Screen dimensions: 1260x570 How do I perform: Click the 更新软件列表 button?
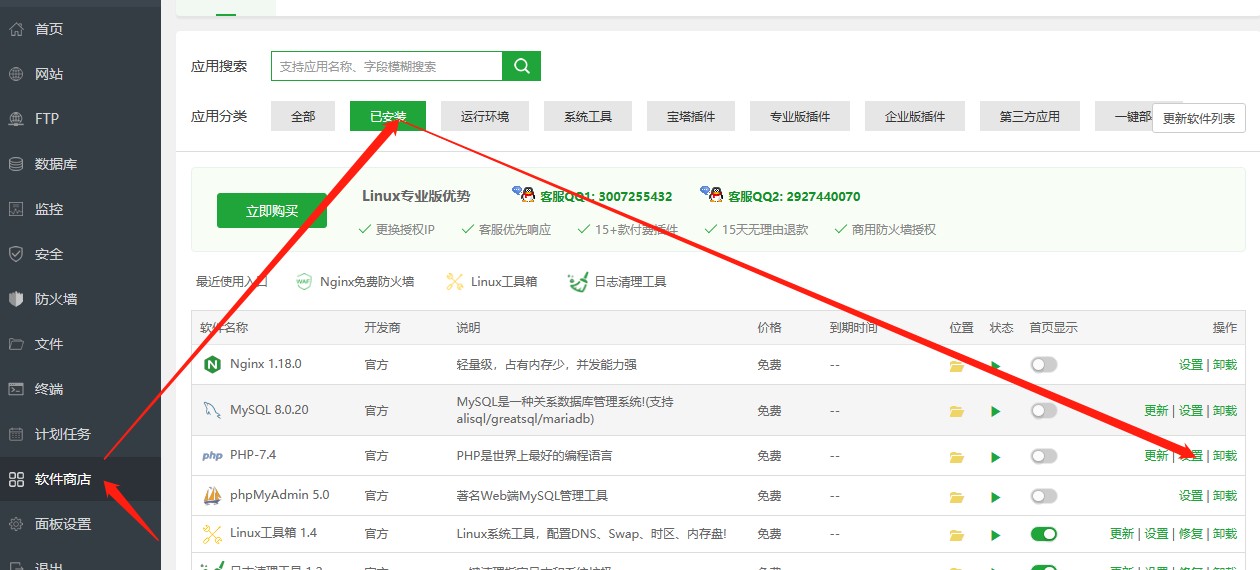coord(1199,118)
